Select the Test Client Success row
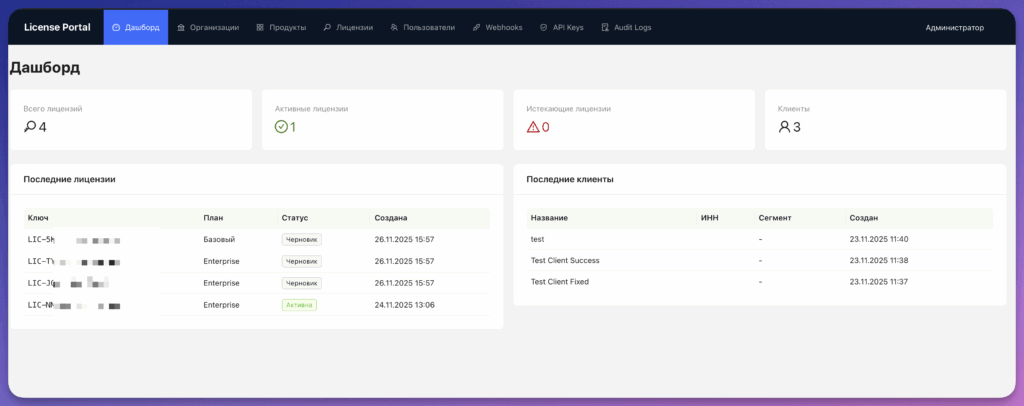 coord(760,260)
